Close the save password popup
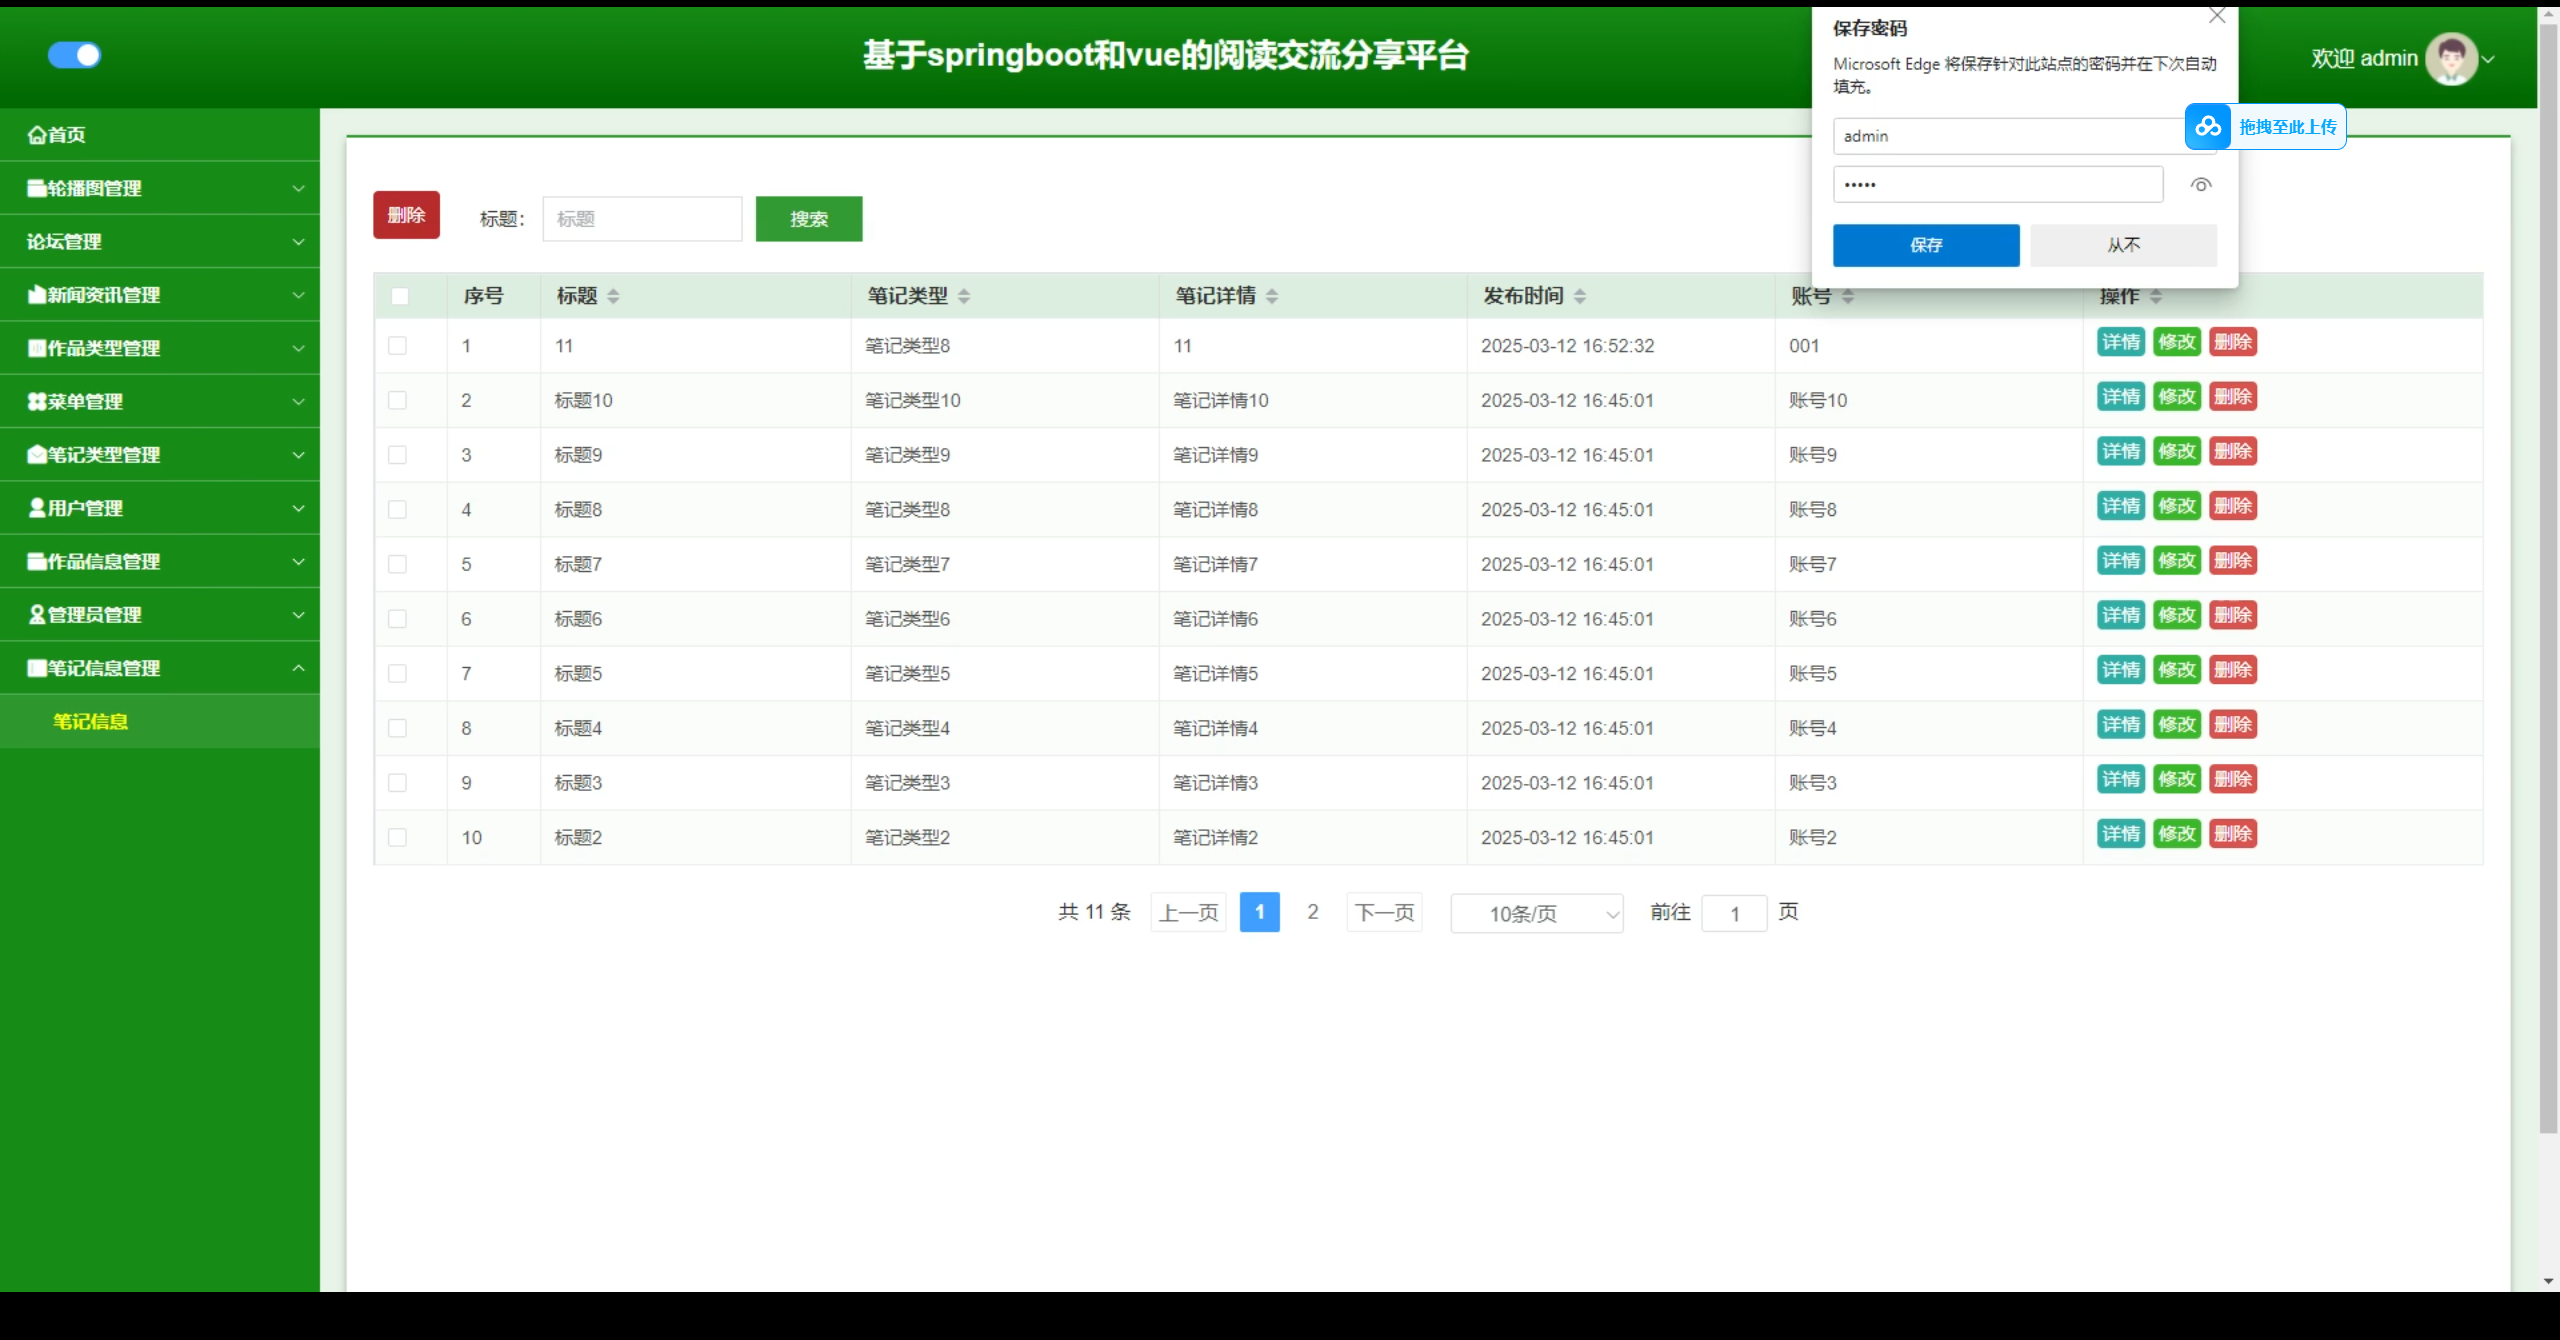This screenshot has height=1340, width=2560. (x=2217, y=16)
